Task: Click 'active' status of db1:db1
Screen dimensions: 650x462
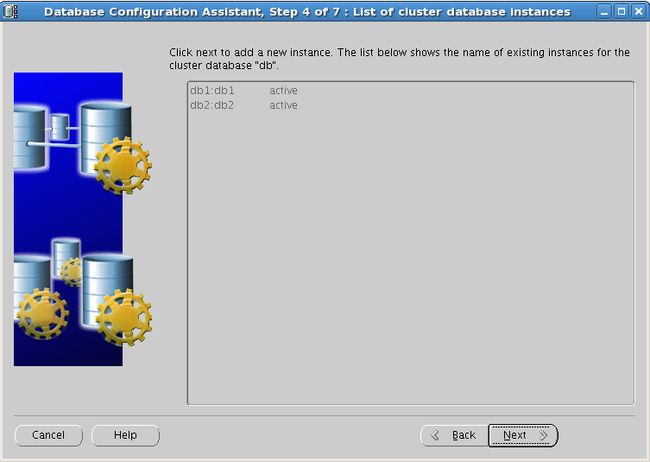Action: [x=284, y=90]
